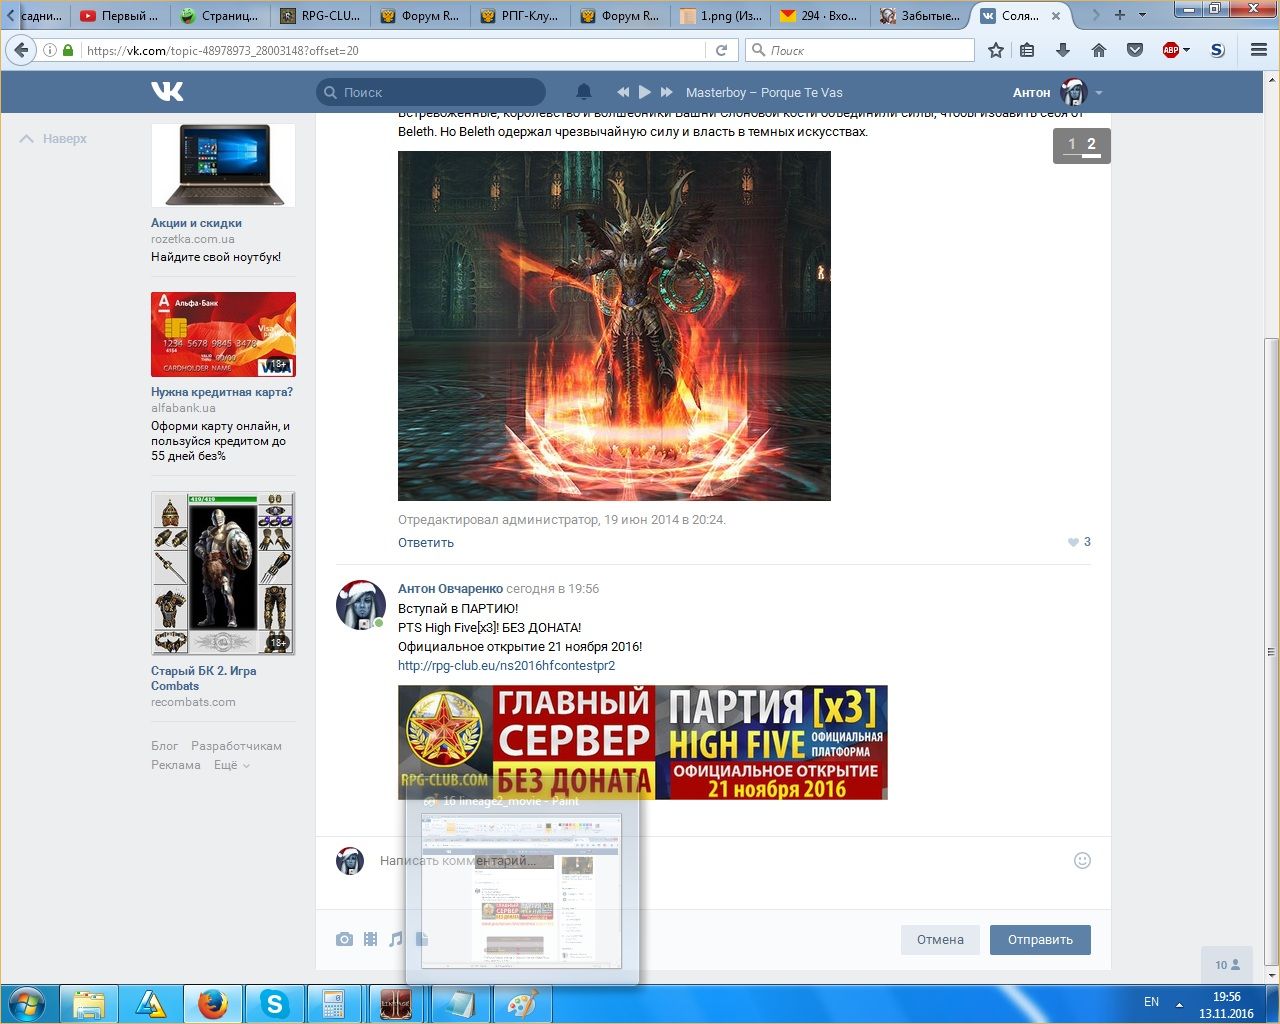This screenshot has width=1280, height=1024.
Task: Skip to next track in VK player
Action: [667, 92]
